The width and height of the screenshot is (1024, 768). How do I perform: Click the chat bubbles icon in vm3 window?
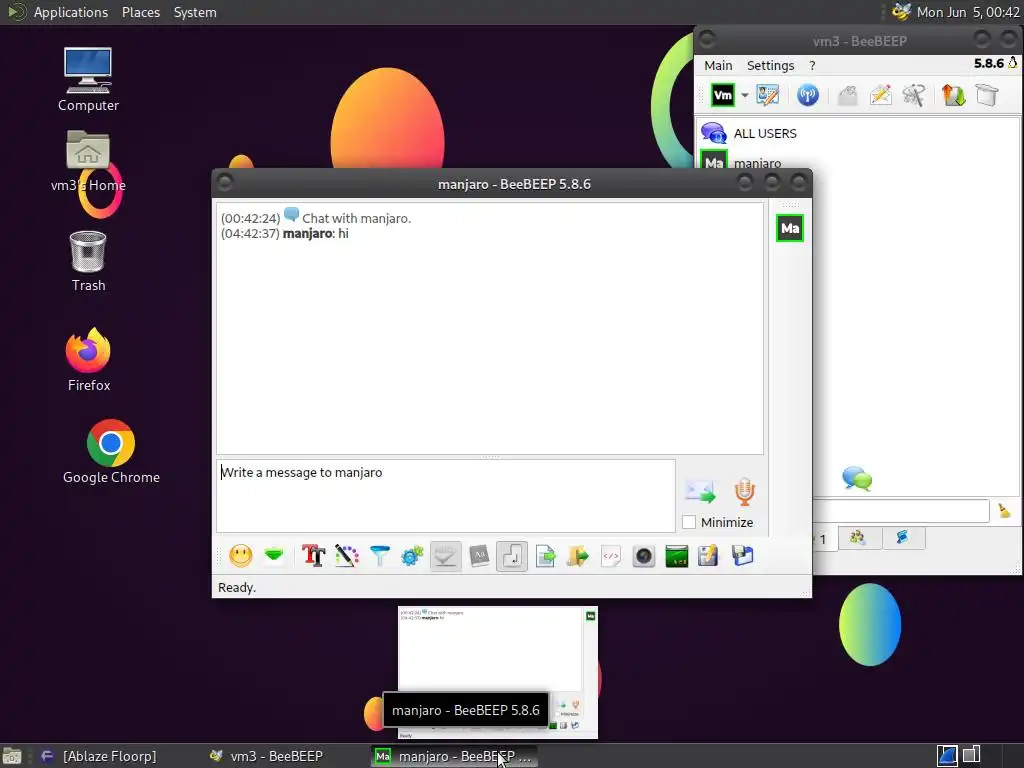pyautogui.click(x=857, y=479)
